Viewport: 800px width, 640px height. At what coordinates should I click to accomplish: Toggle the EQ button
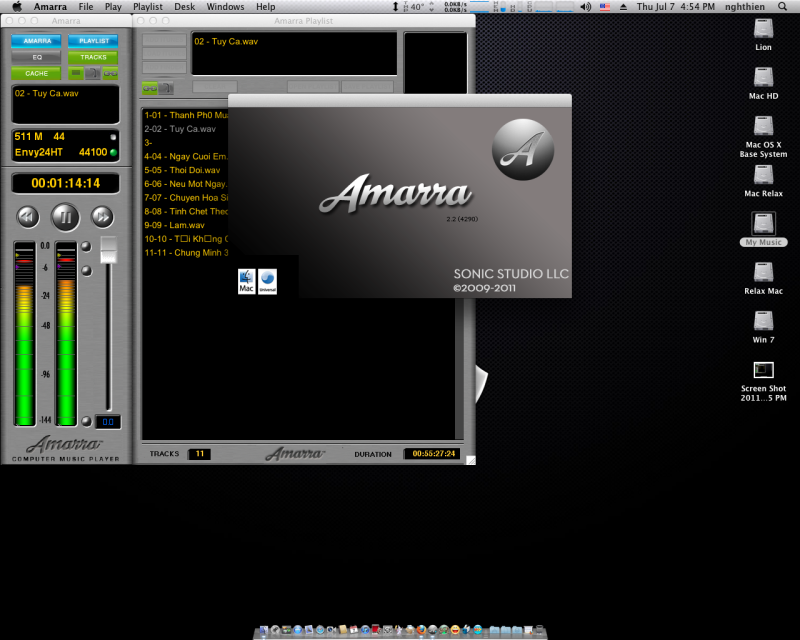[x=36, y=57]
